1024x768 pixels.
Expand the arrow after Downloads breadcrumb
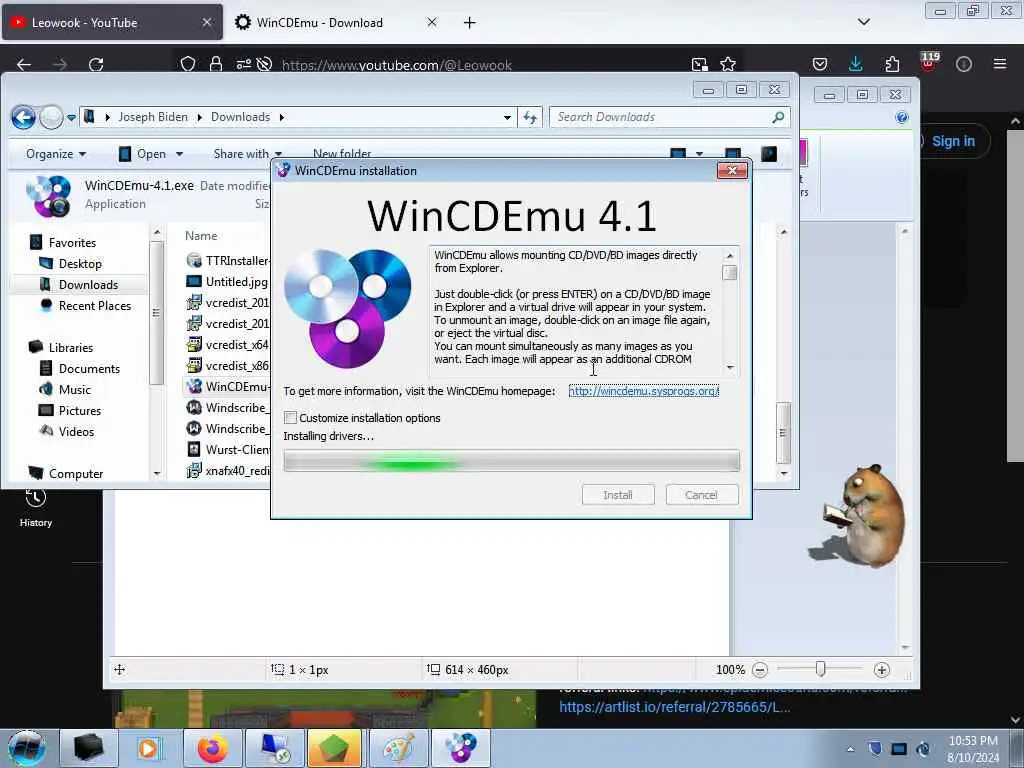(281, 118)
